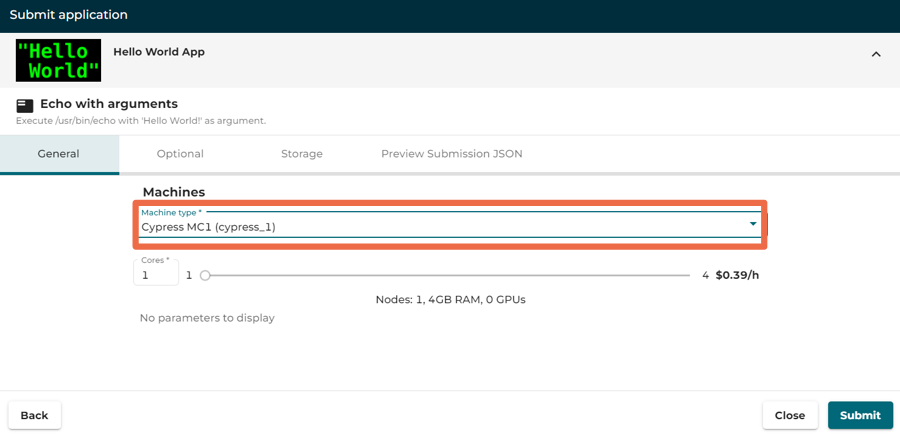900x436 pixels.
Task: Click the terminal icon beside Echo with arguments
Action: (x=25, y=105)
